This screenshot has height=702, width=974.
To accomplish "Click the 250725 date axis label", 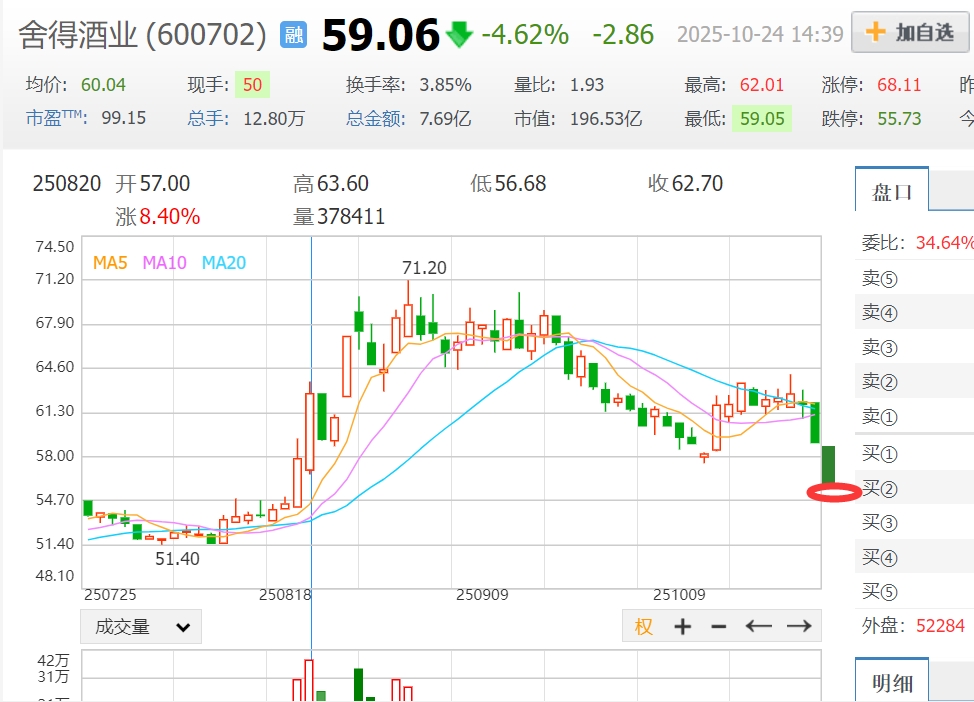I will click(x=110, y=595).
